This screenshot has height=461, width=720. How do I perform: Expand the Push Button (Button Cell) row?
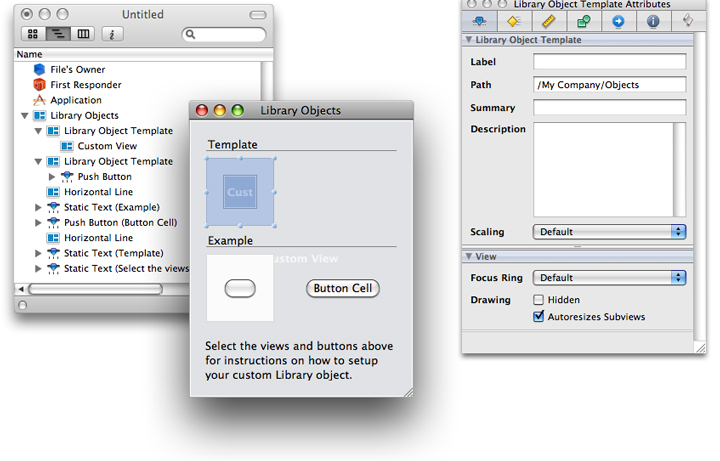tap(39, 222)
